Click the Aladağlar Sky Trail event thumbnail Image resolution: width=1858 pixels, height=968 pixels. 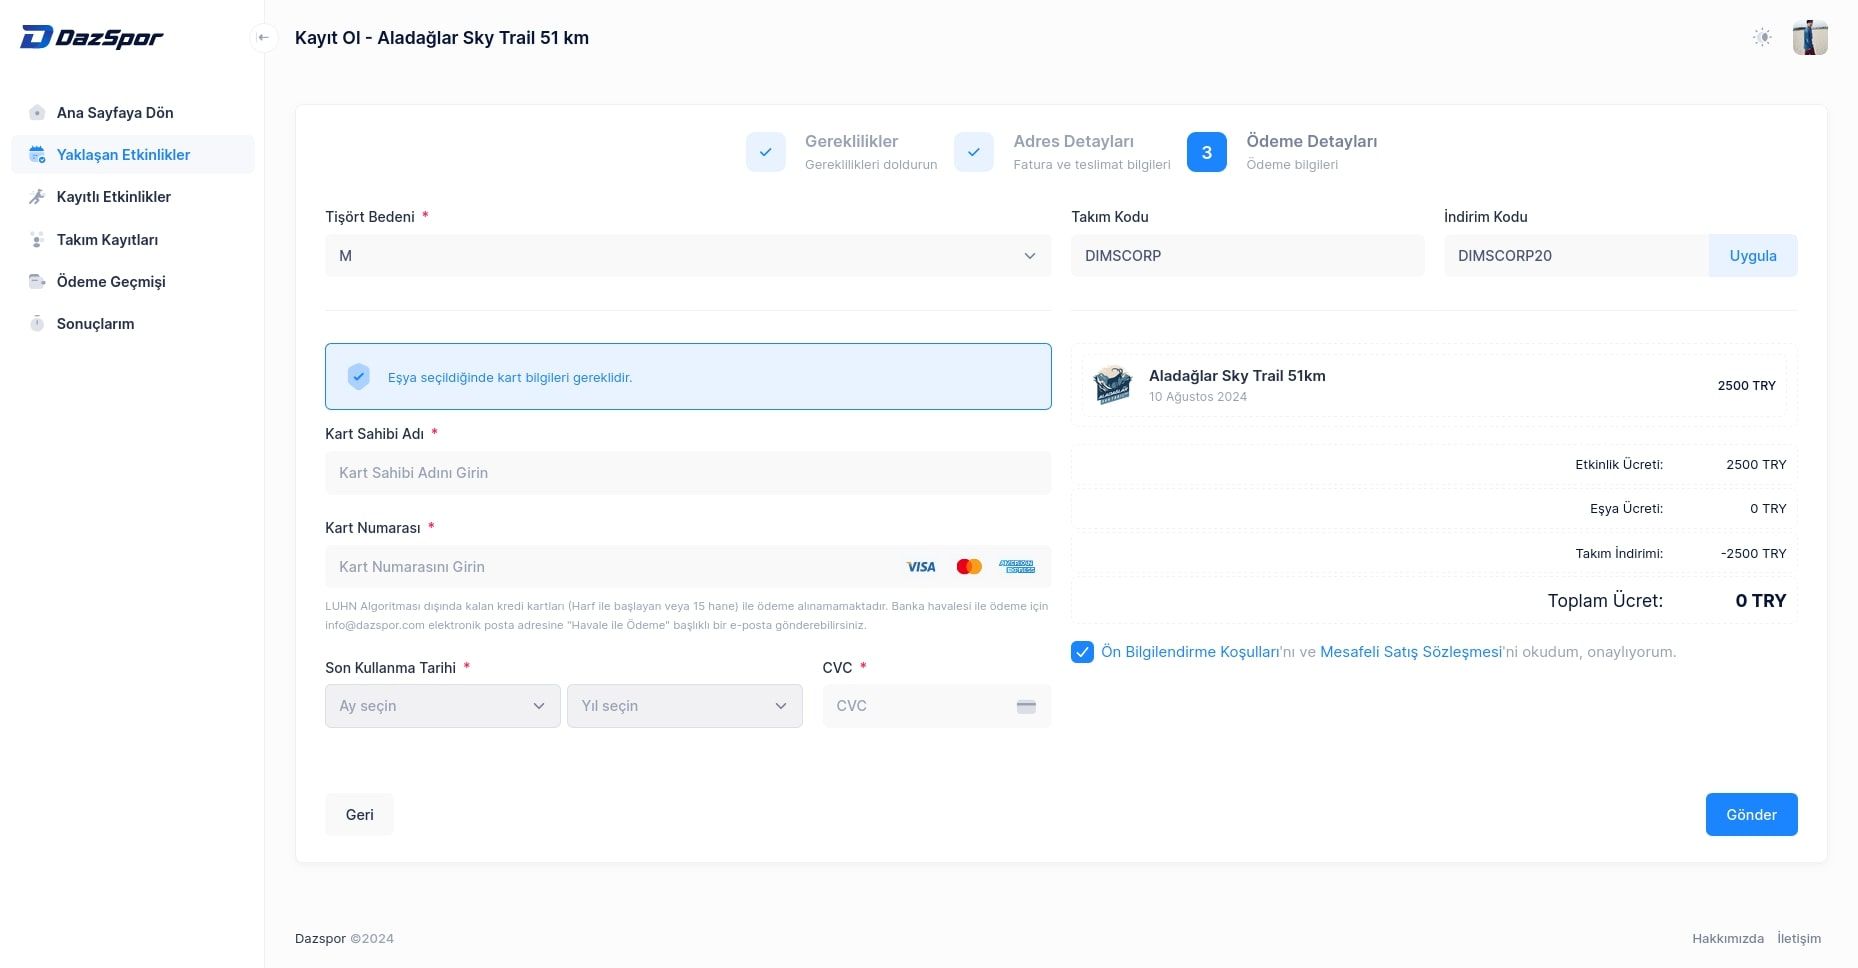pos(1112,385)
